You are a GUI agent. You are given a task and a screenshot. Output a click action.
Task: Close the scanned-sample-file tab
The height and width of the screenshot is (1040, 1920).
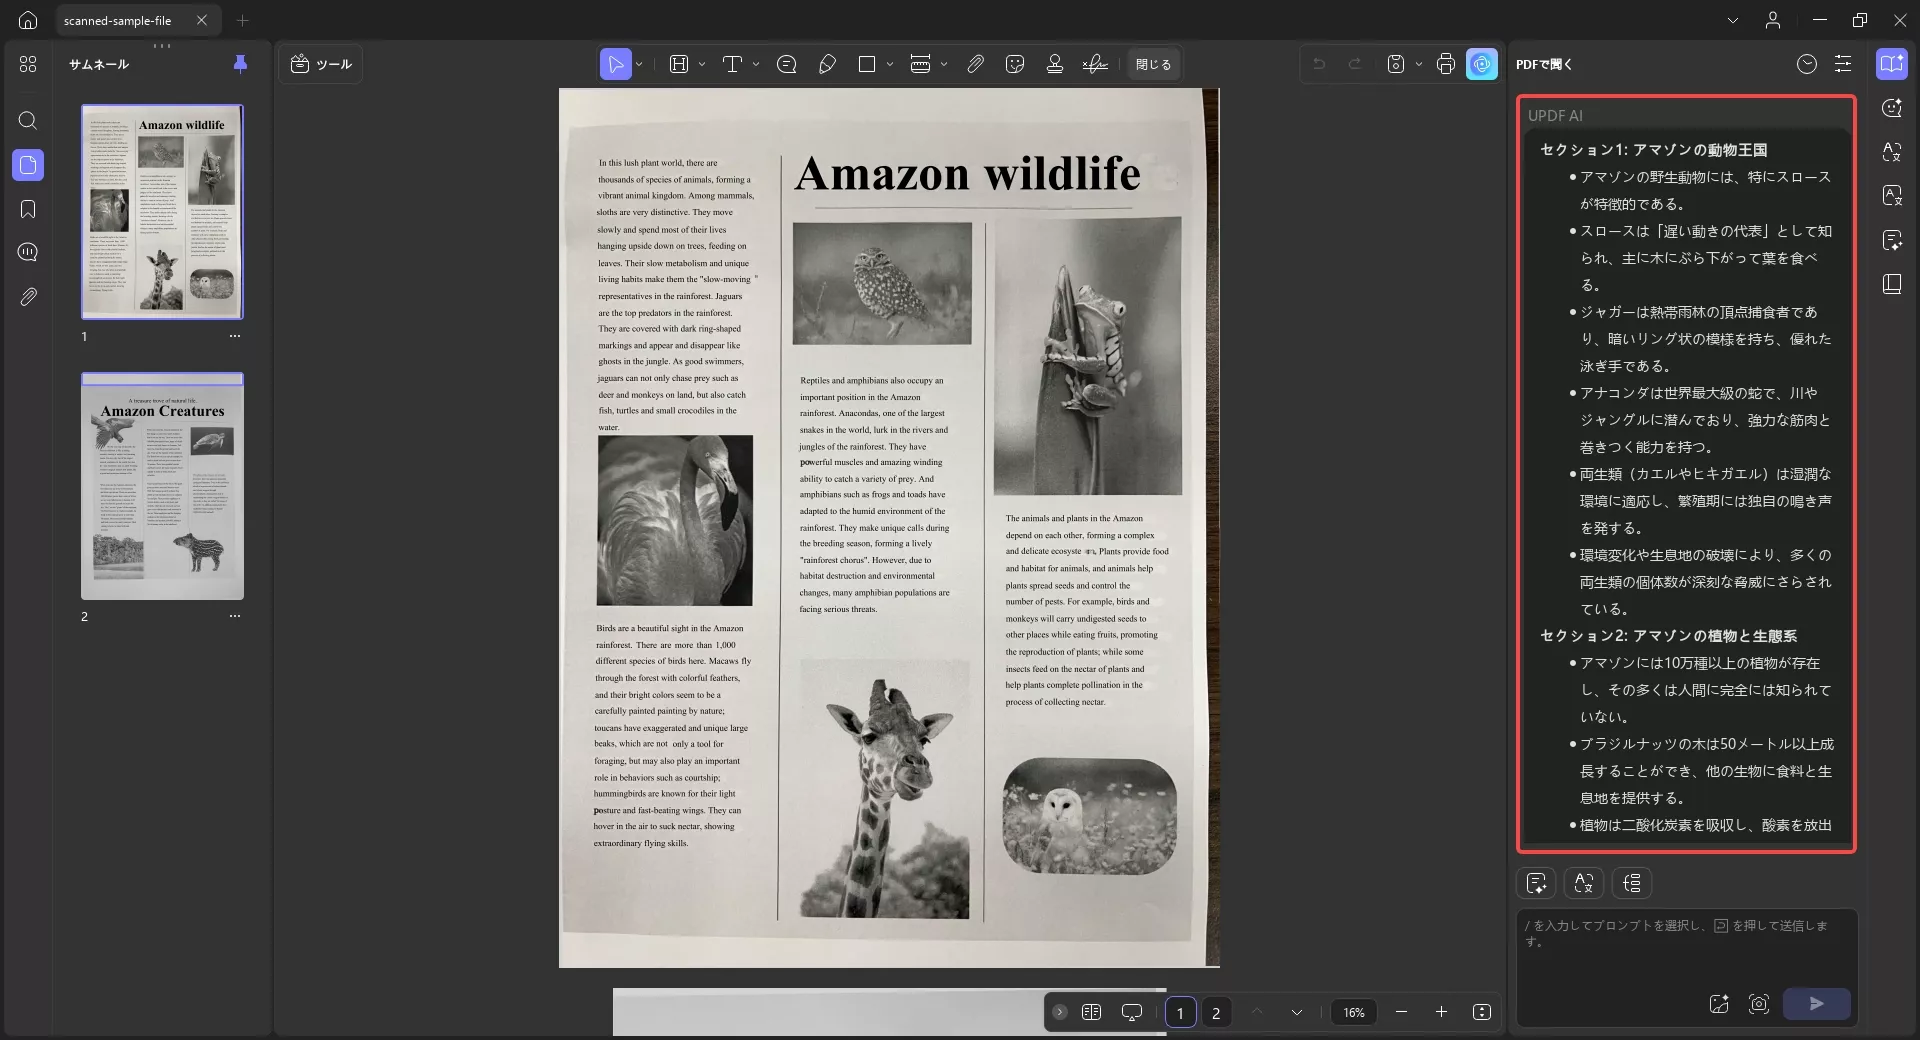pos(202,20)
